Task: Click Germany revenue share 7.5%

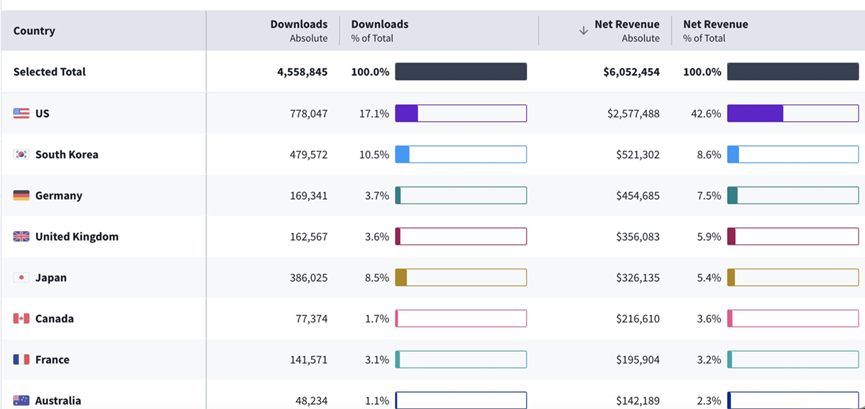Action: [x=709, y=196]
